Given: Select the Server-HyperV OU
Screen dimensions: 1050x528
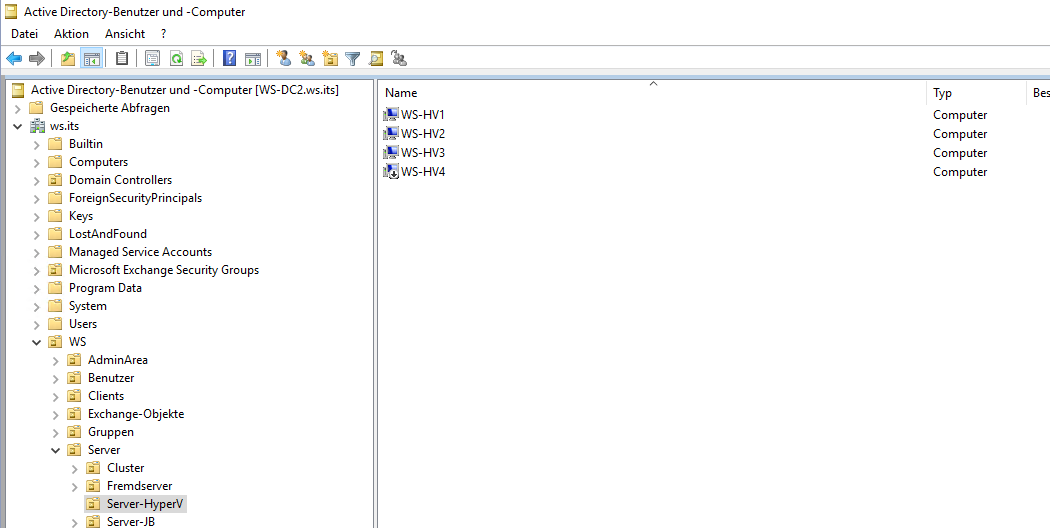Looking at the screenshot, I should [x=144, y=504].
